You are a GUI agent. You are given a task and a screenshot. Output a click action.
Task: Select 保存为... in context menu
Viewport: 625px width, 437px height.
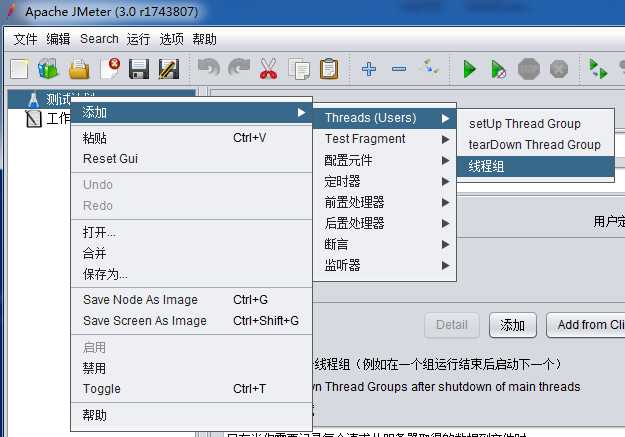(x=191, y=274)
